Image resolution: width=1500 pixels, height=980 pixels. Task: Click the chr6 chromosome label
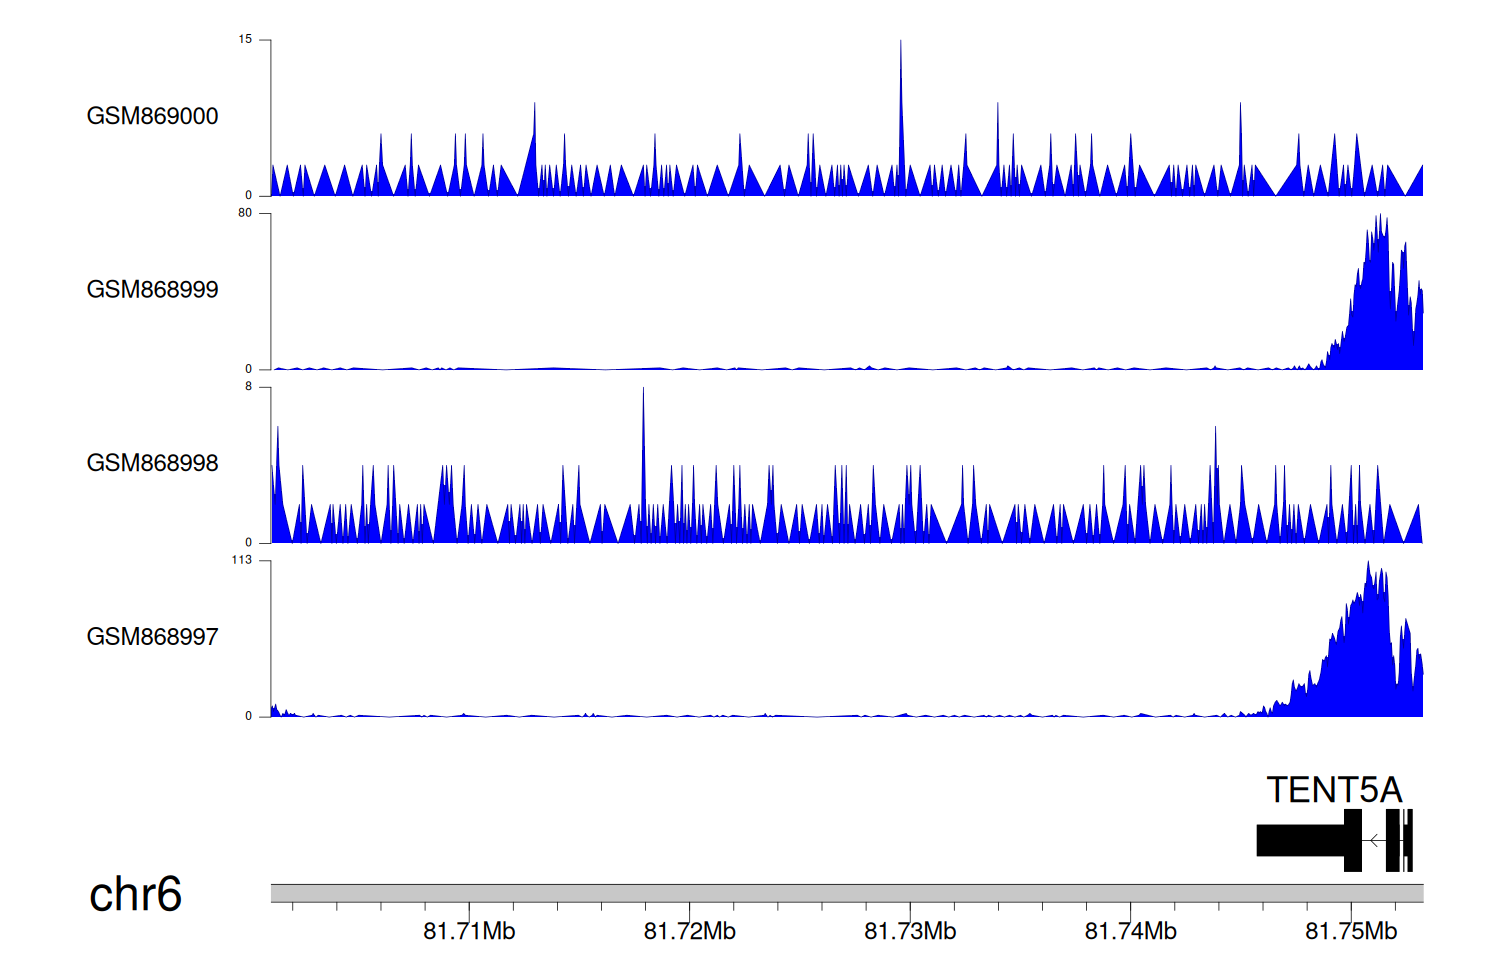(135, 894)
